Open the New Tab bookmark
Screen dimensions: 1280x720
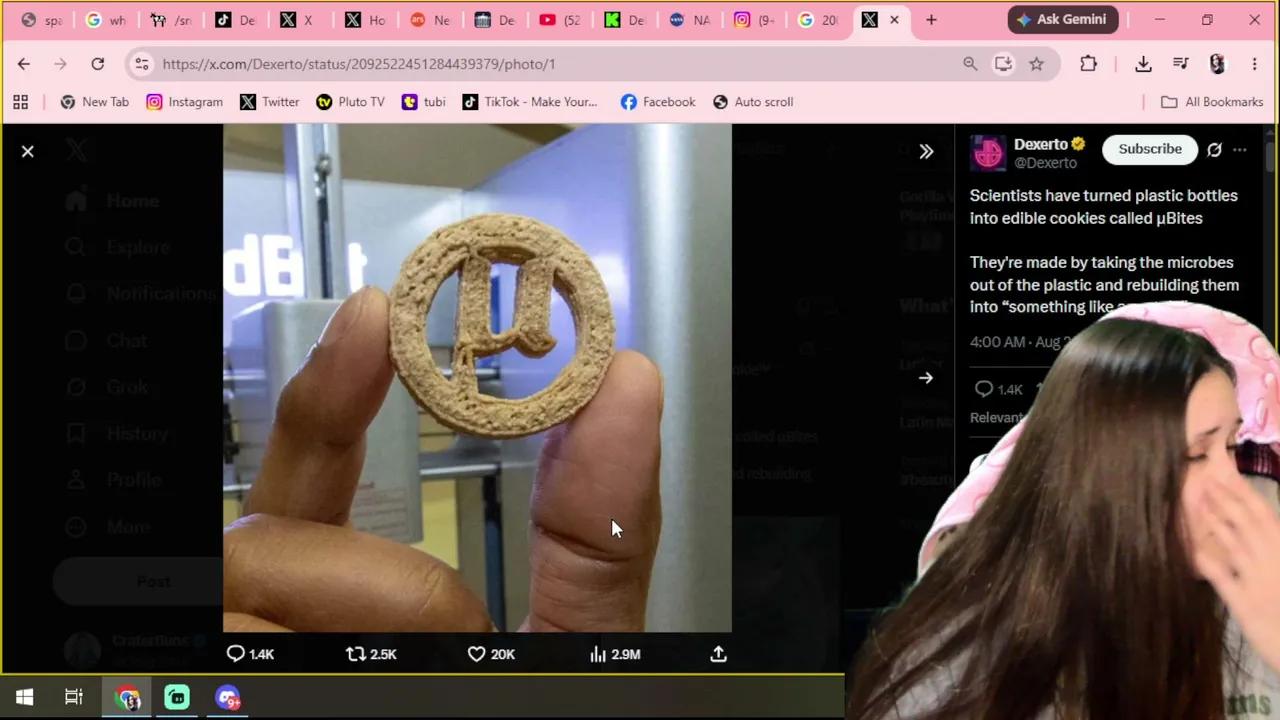pos(95,102)
